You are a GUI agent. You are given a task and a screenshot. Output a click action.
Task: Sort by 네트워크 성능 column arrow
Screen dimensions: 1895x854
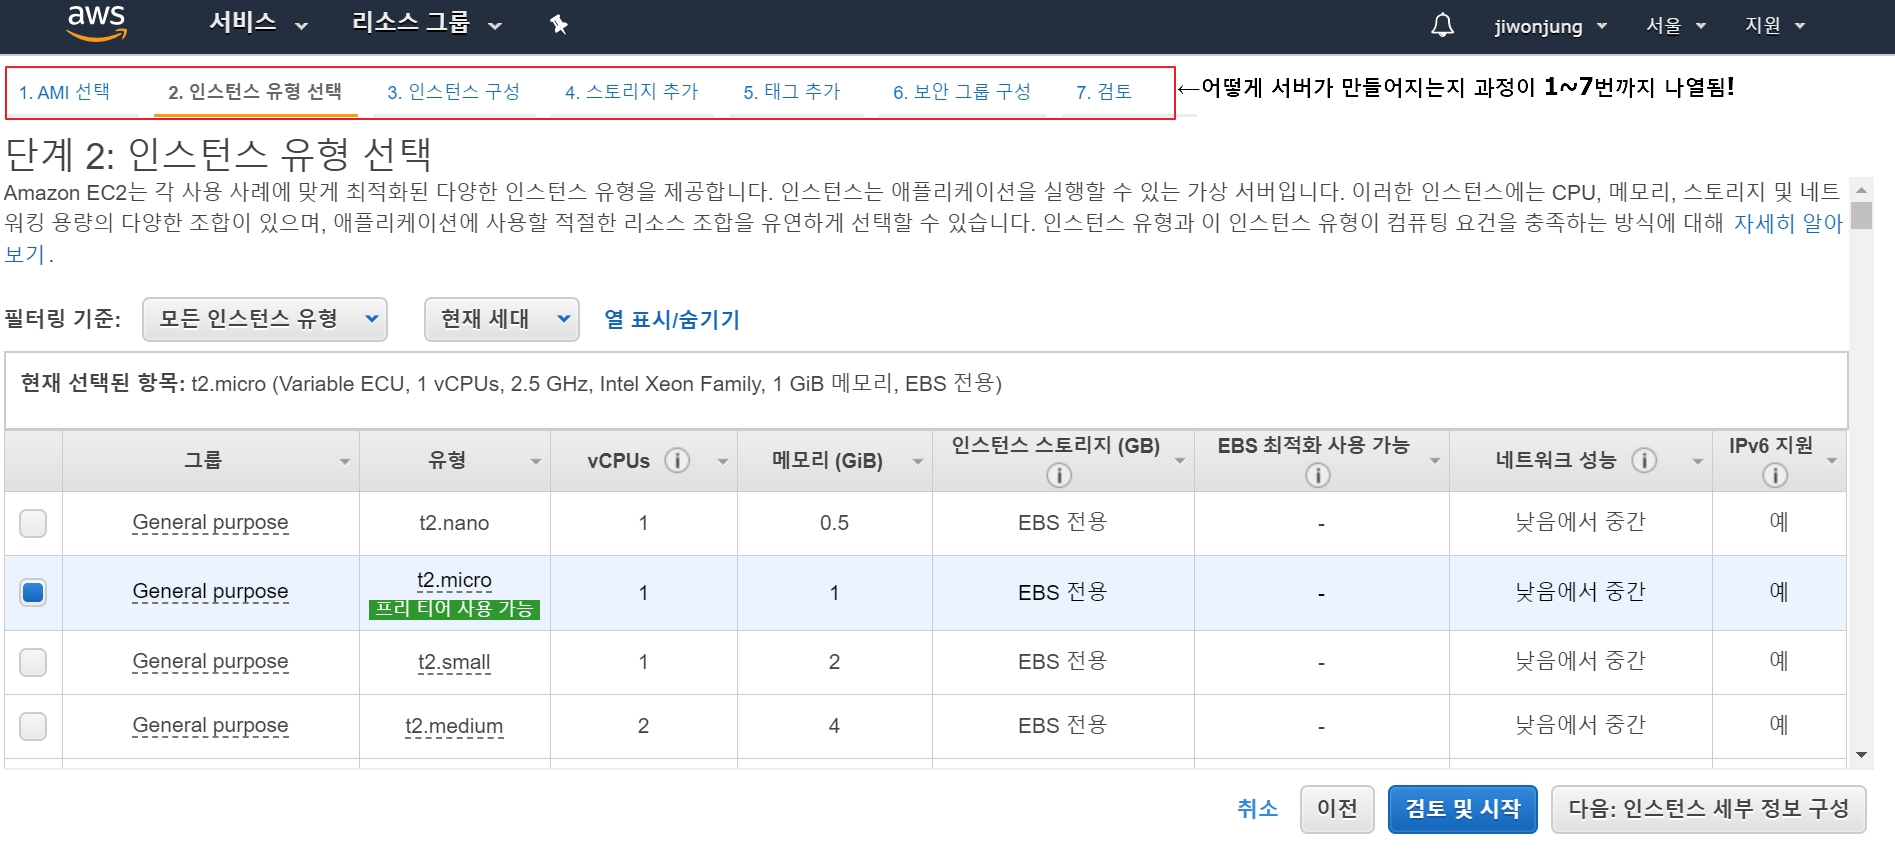pyautogui.click(x=1697, y=461)
